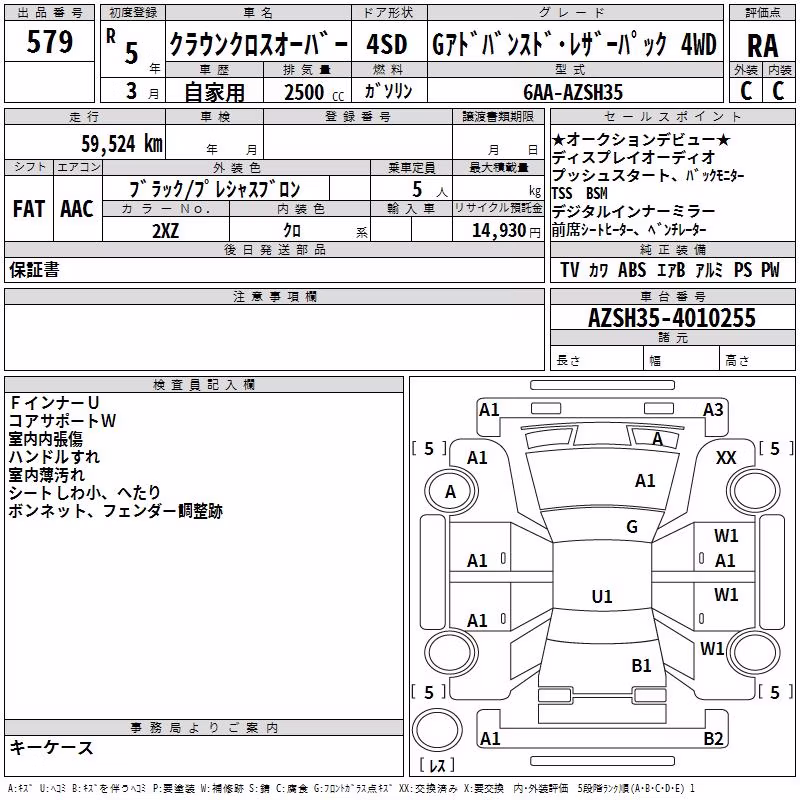The height and width of the screenshot is (800, 800).
Task: Click the デジタルインナーミラー line
Action: click(633, 211)
